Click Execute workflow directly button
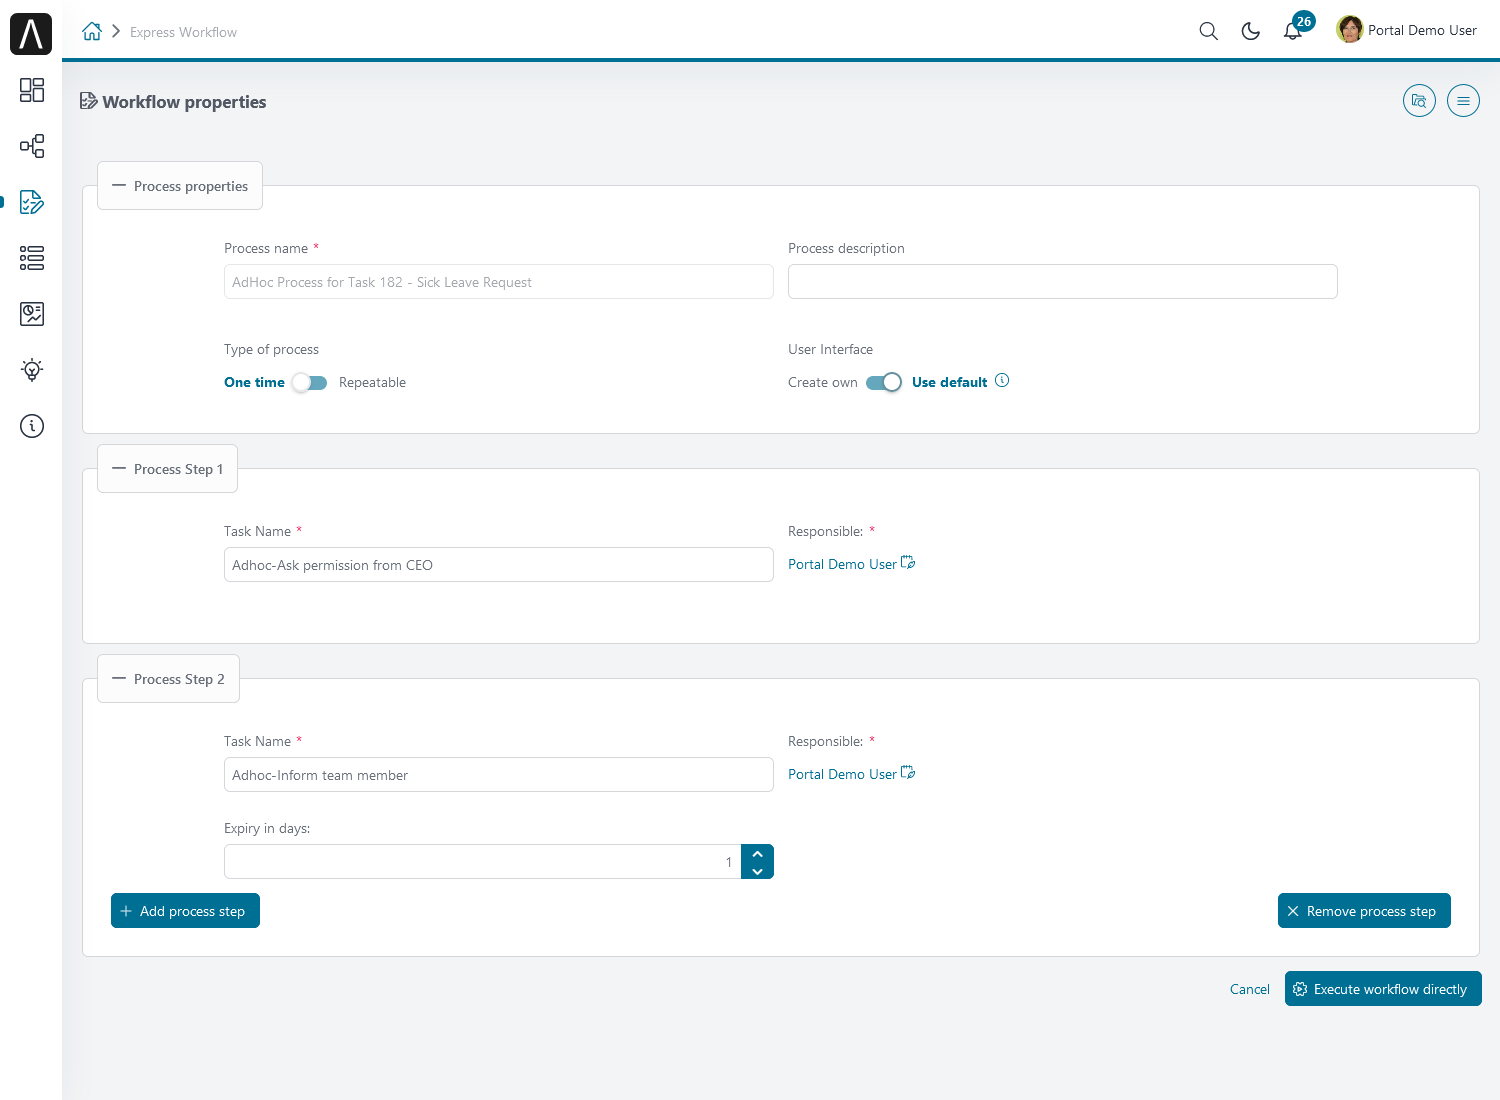Screen dimensions: 1500x1100 tap(1382, 989)
